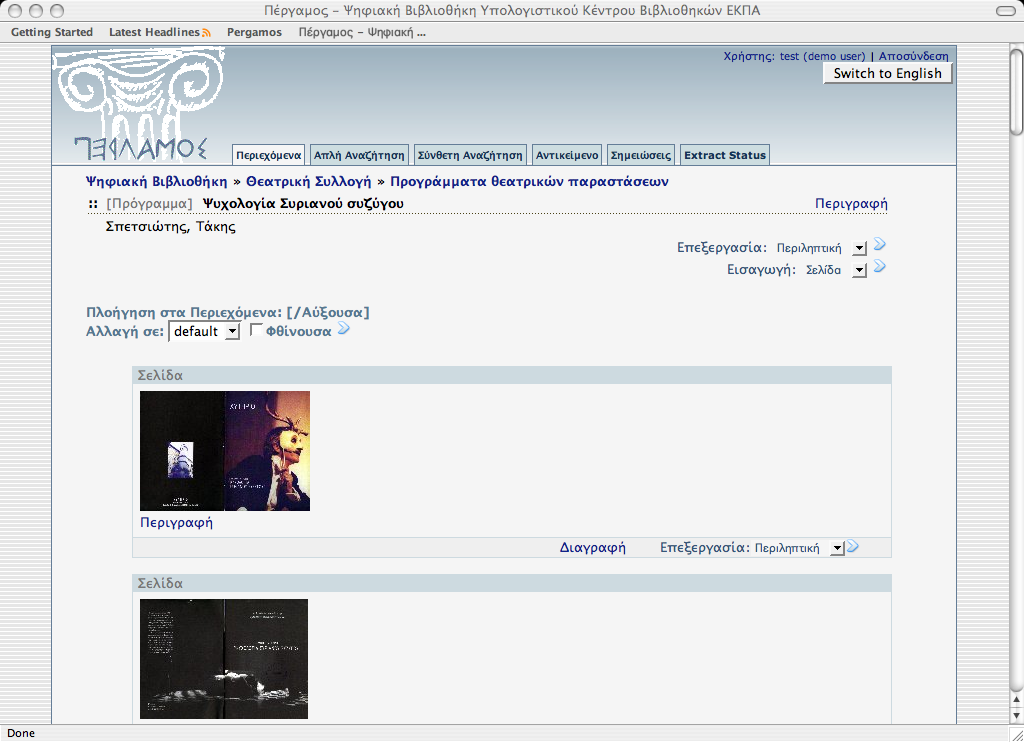Click the Done status bar text
1024x742 pixels.
[x=21, y=733]
